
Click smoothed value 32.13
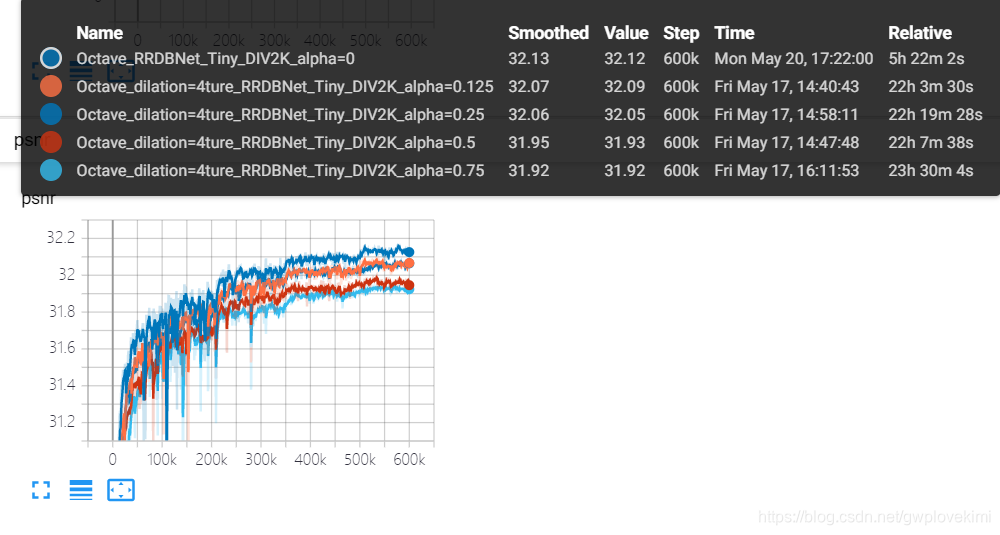(x=529, y=59)
